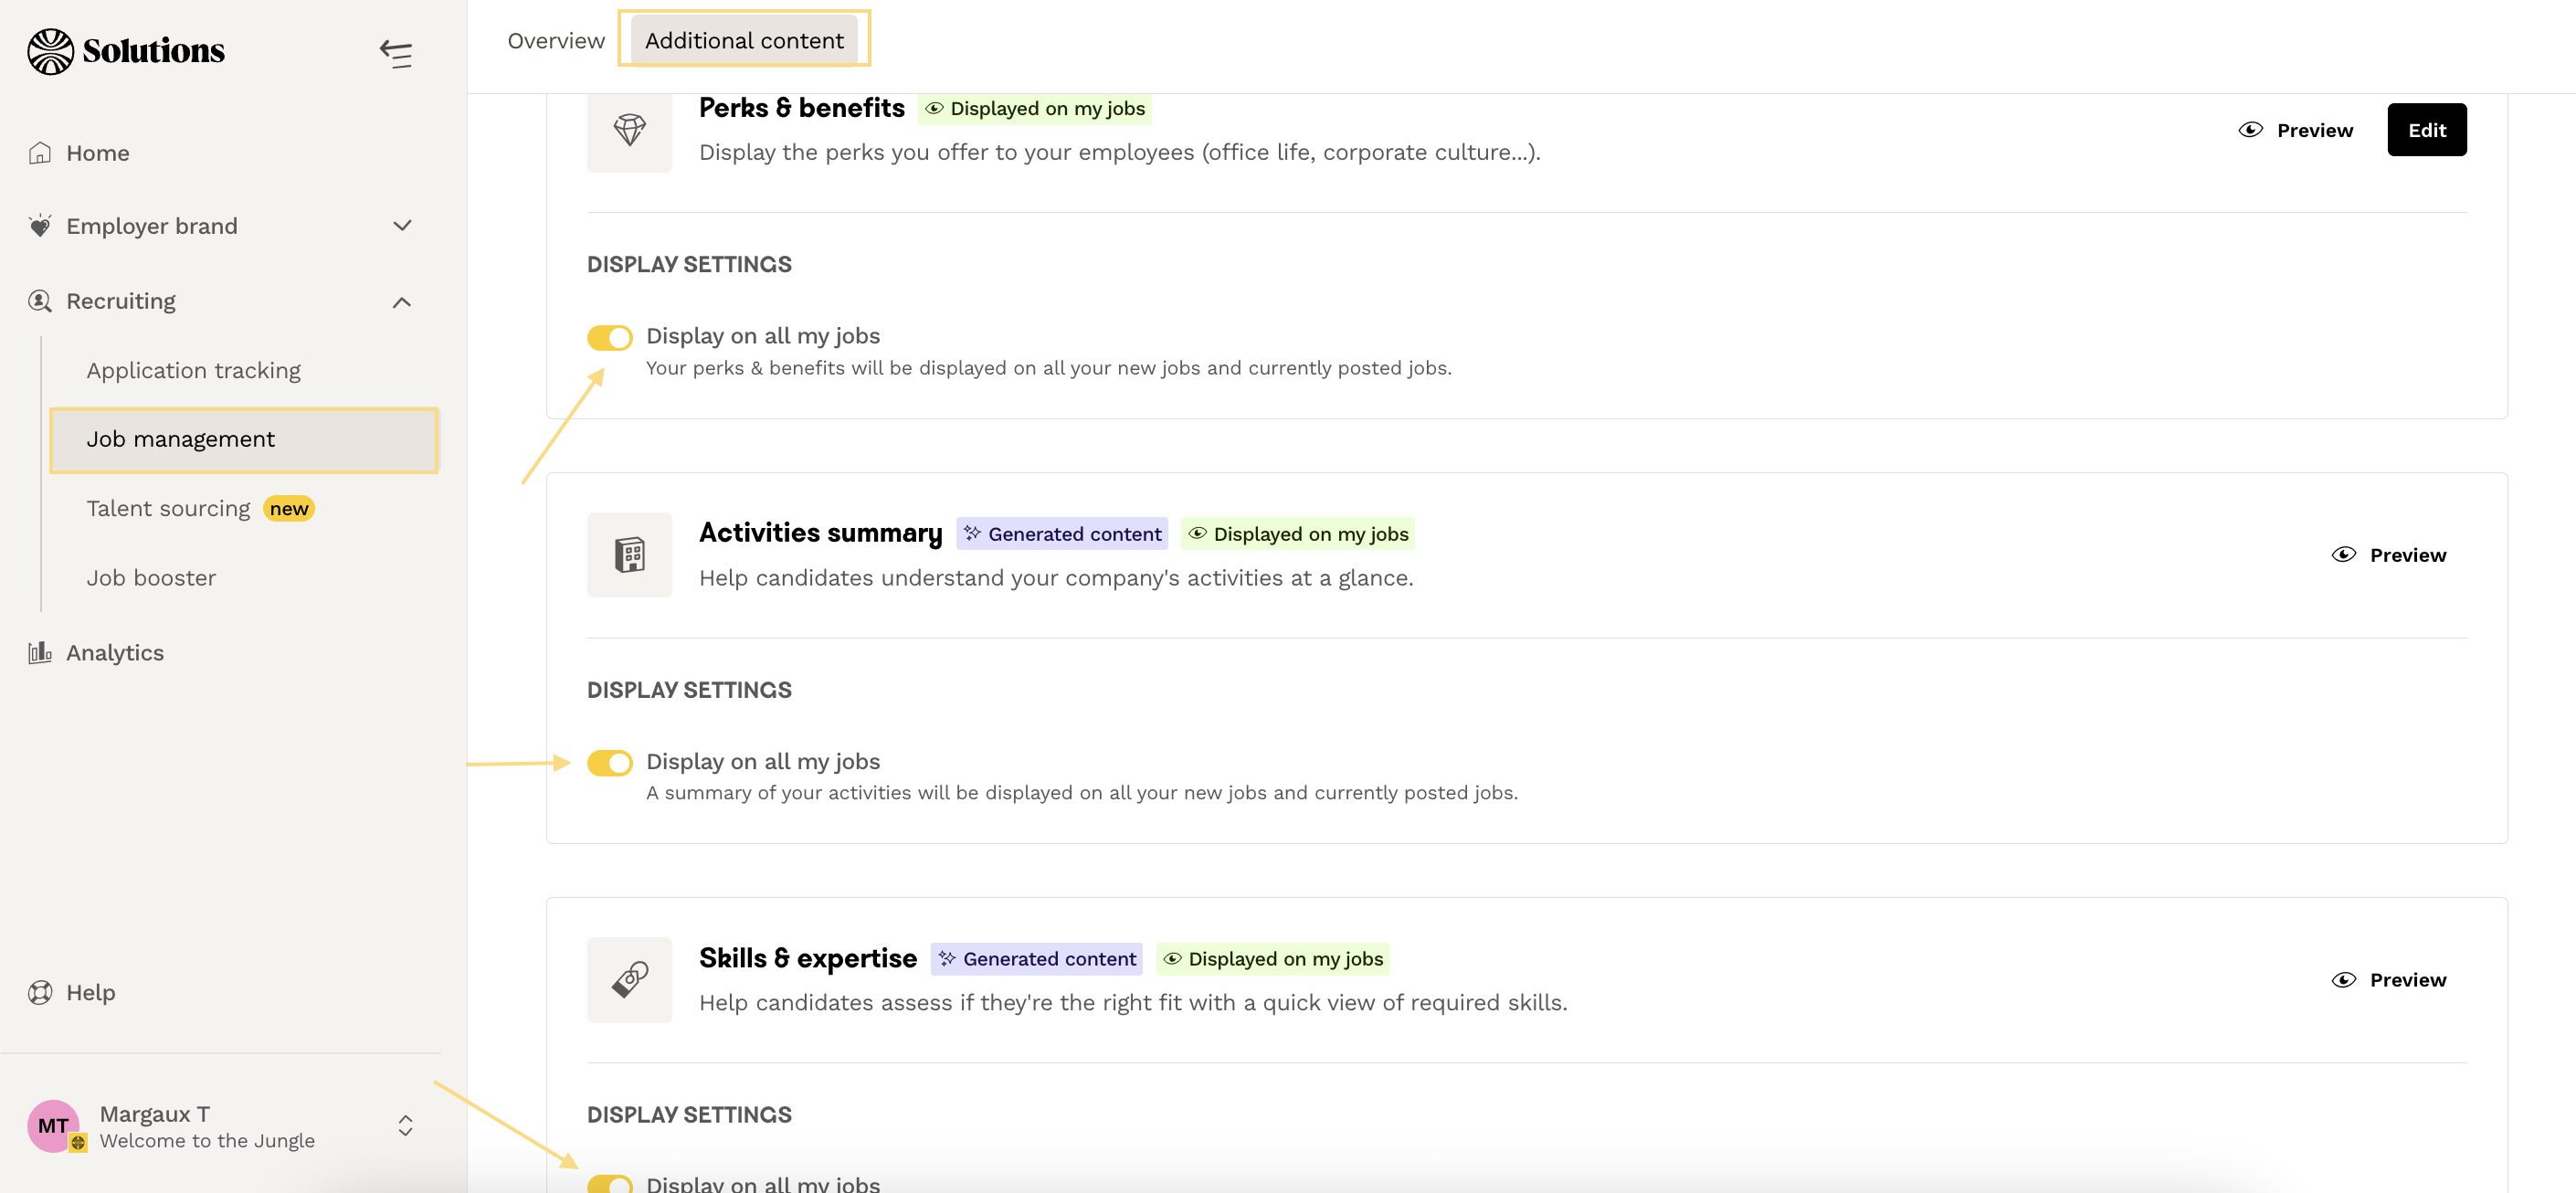2576x1193 pixels.
Task: Open the Margaux T account switcher
Action: pos(405,1126)
